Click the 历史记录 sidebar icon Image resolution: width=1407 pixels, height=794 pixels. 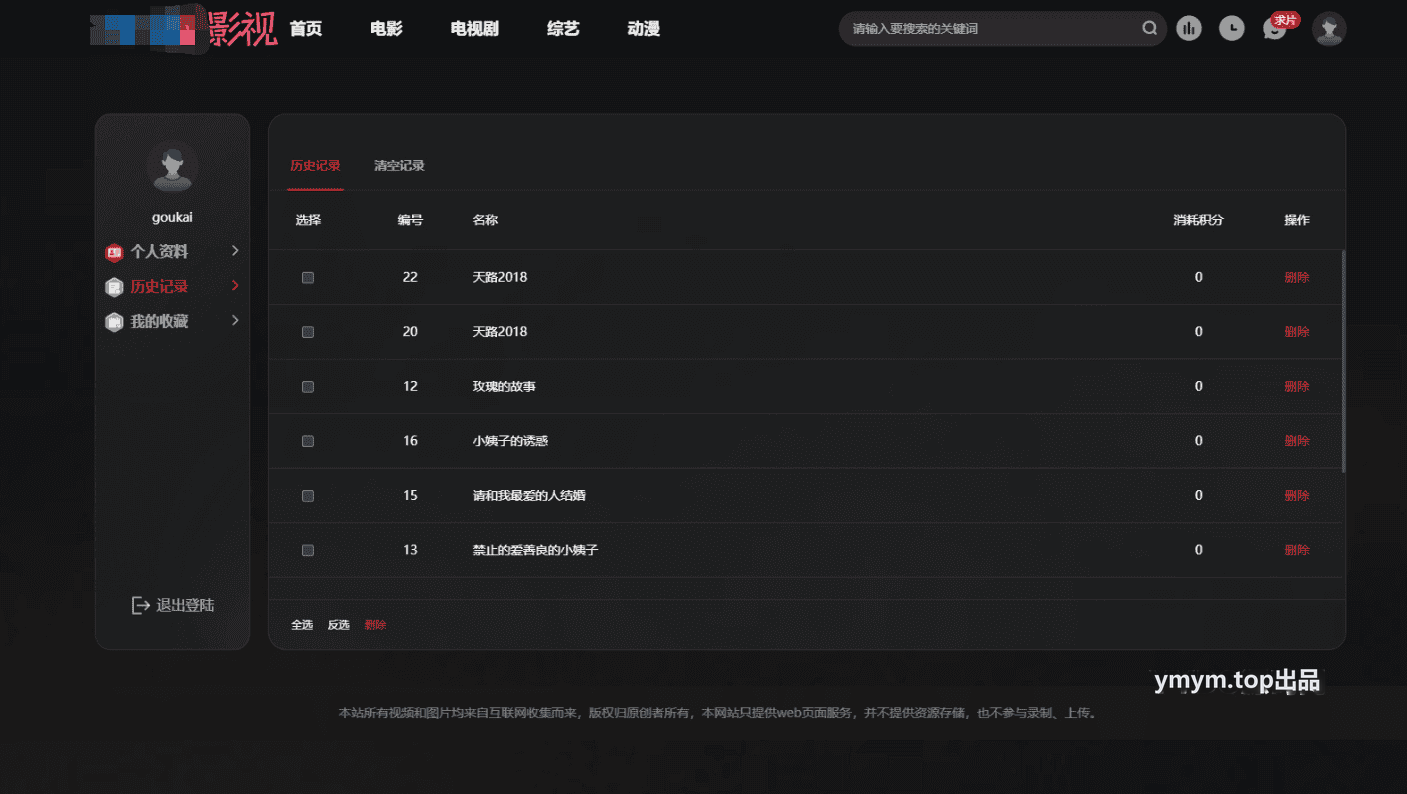coord(114,287)
